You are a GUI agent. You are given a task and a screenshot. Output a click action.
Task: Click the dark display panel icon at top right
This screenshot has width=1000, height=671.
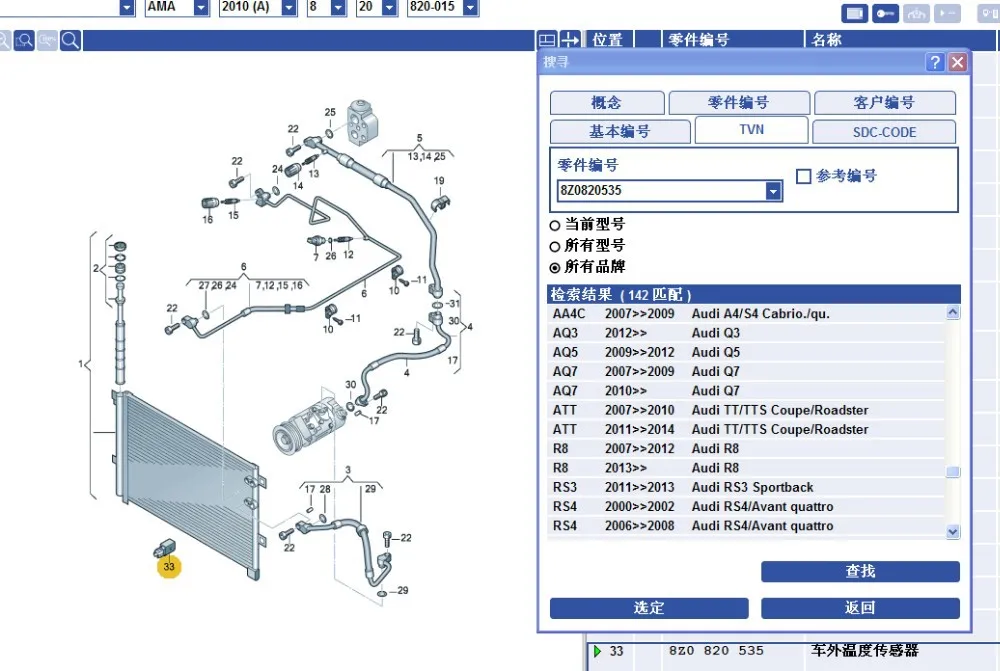coord(855,13)
